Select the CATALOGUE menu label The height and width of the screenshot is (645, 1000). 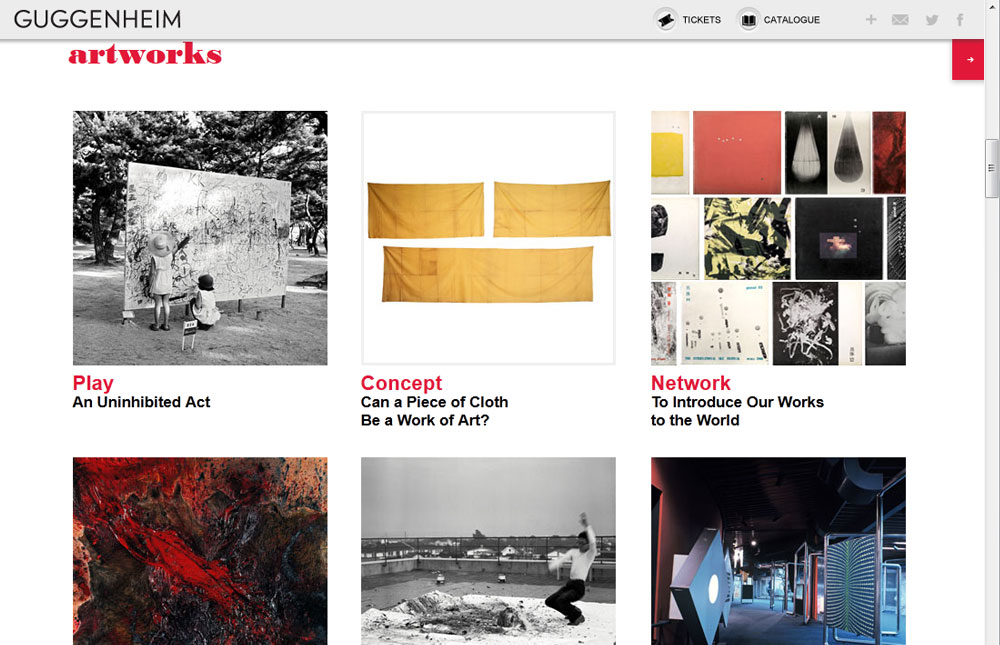coord(792,20)
